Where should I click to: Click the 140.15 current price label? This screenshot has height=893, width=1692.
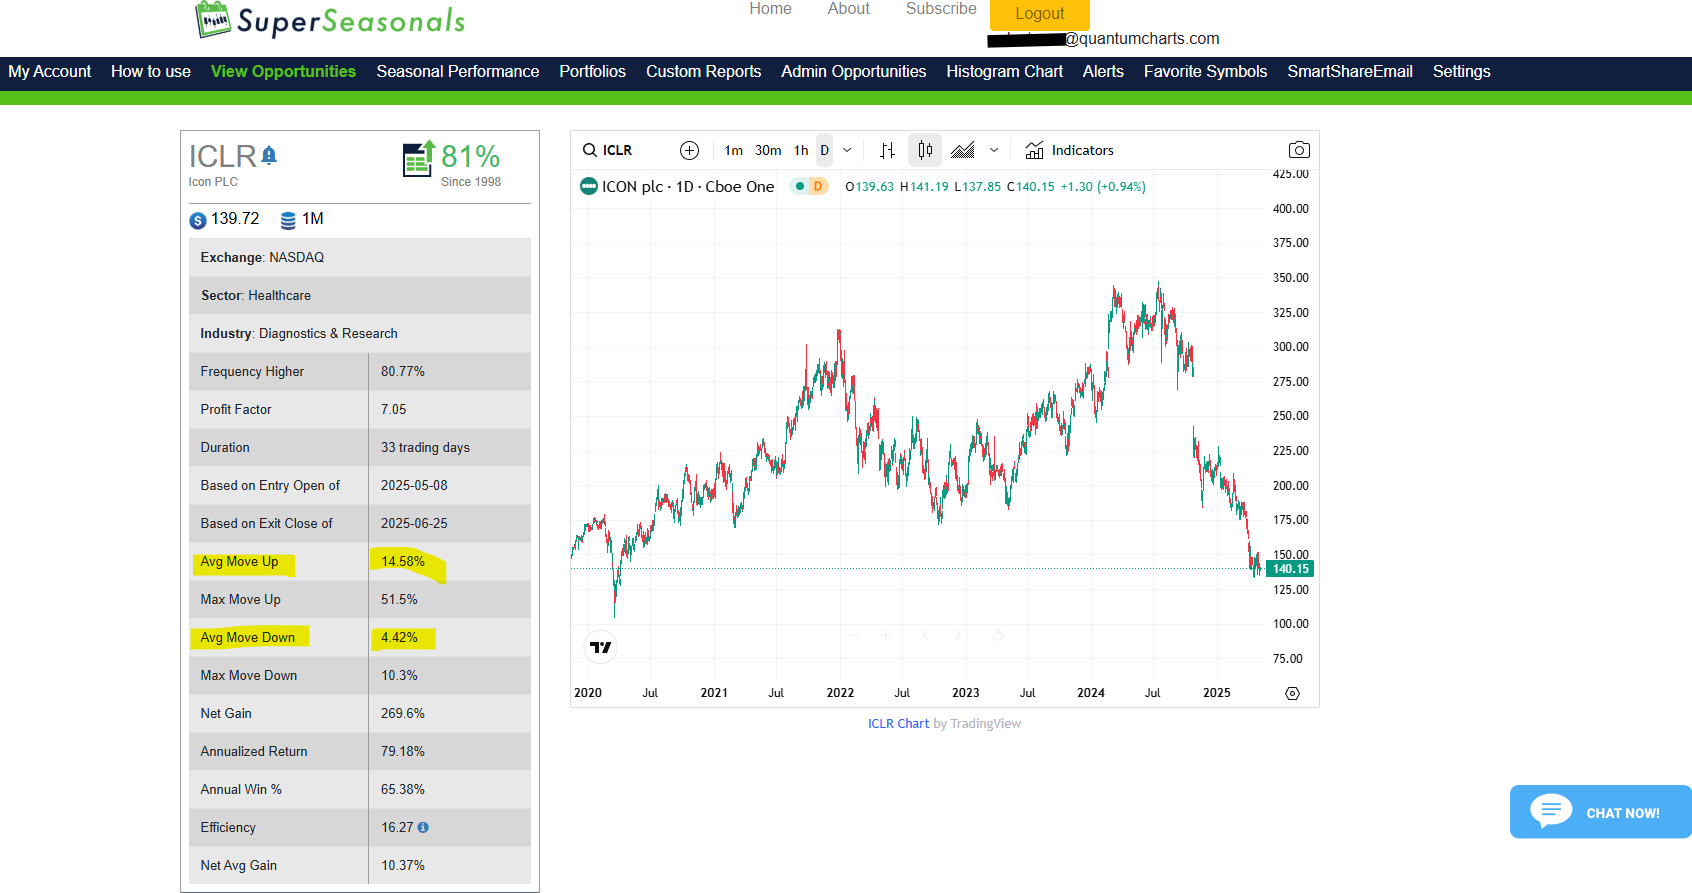(1290, 569)
